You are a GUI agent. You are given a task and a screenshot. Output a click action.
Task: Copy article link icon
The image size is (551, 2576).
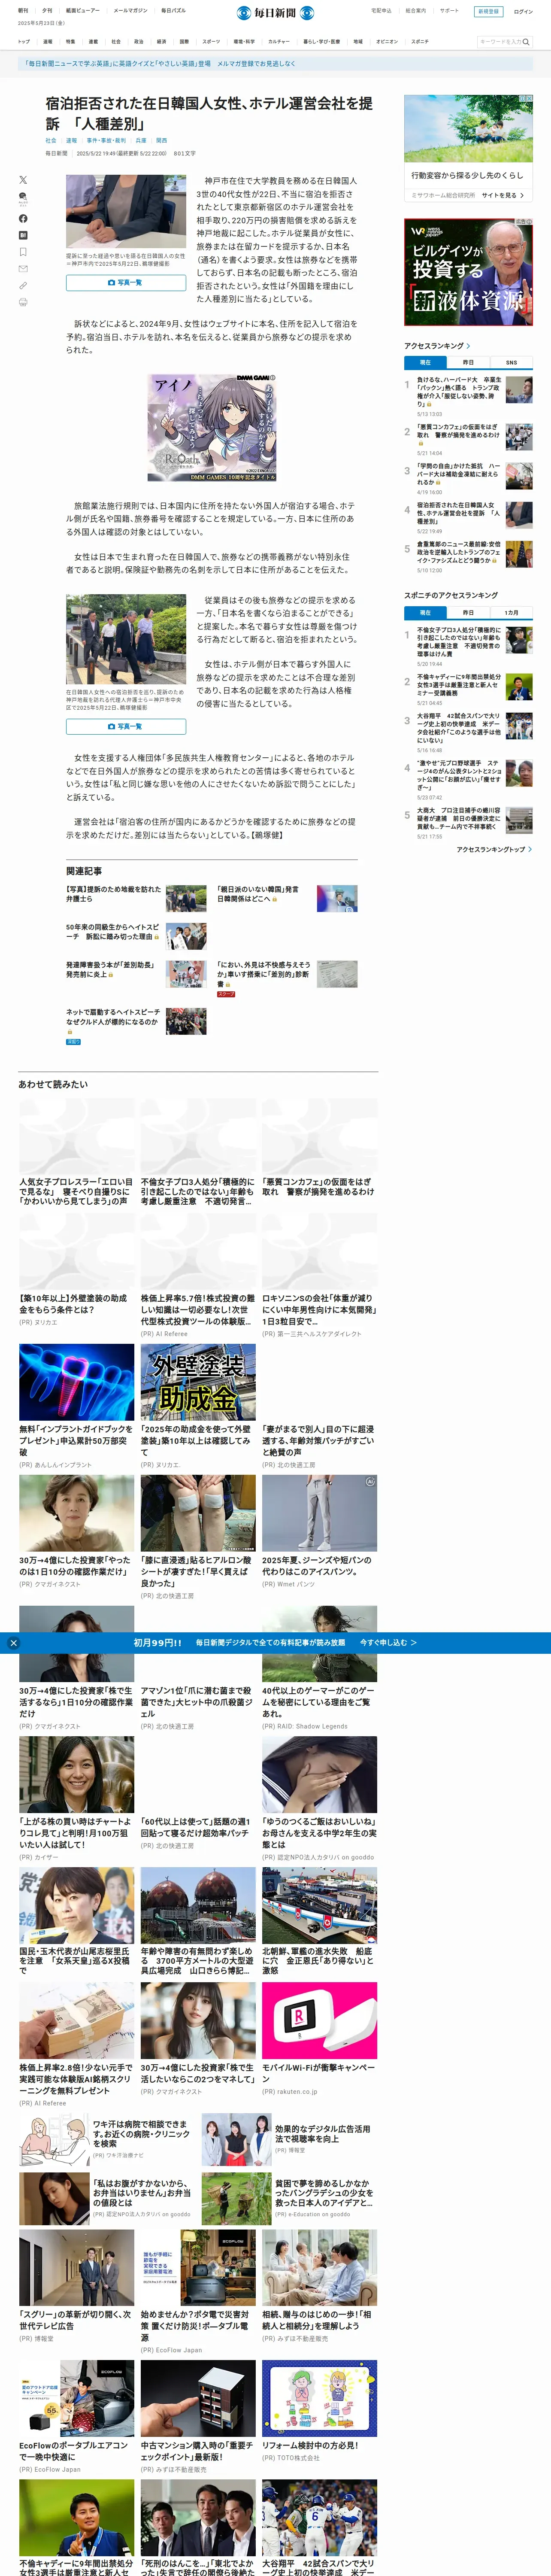click(23, 285)
